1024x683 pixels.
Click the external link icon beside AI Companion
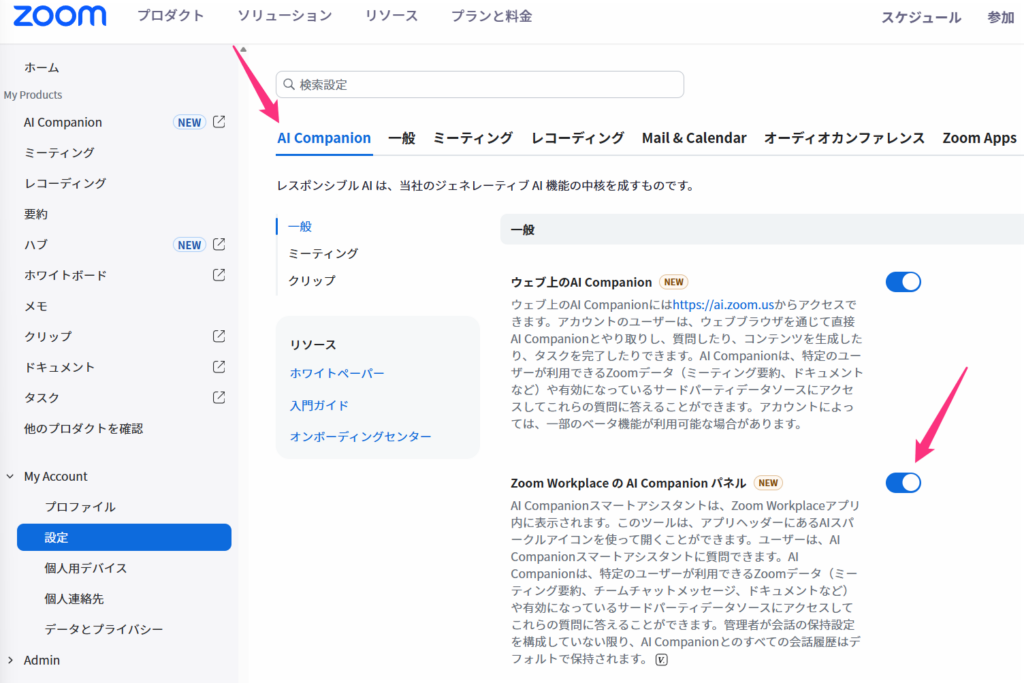[x=219, y=122]
